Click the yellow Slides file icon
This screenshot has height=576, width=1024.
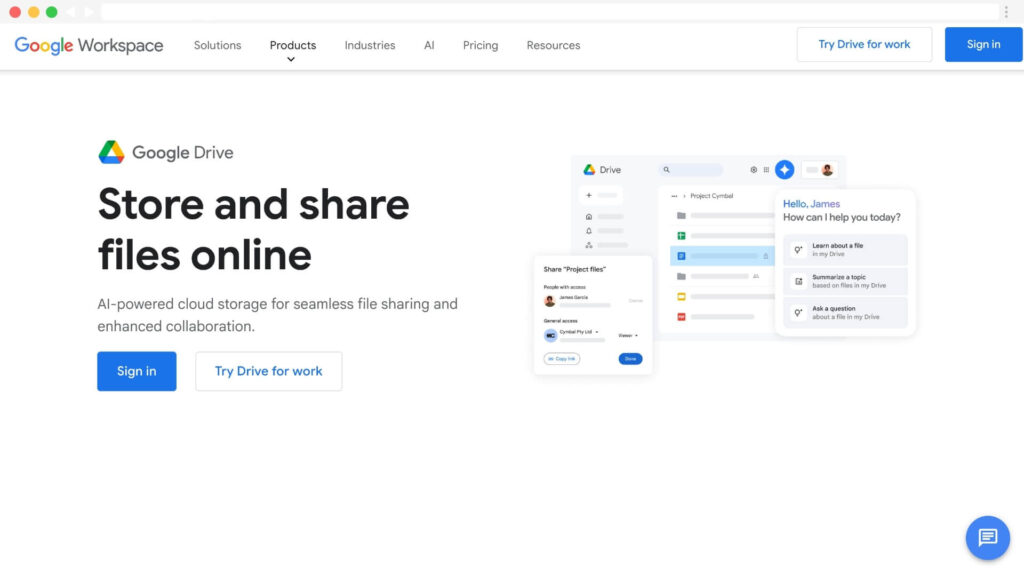point(681,296)
